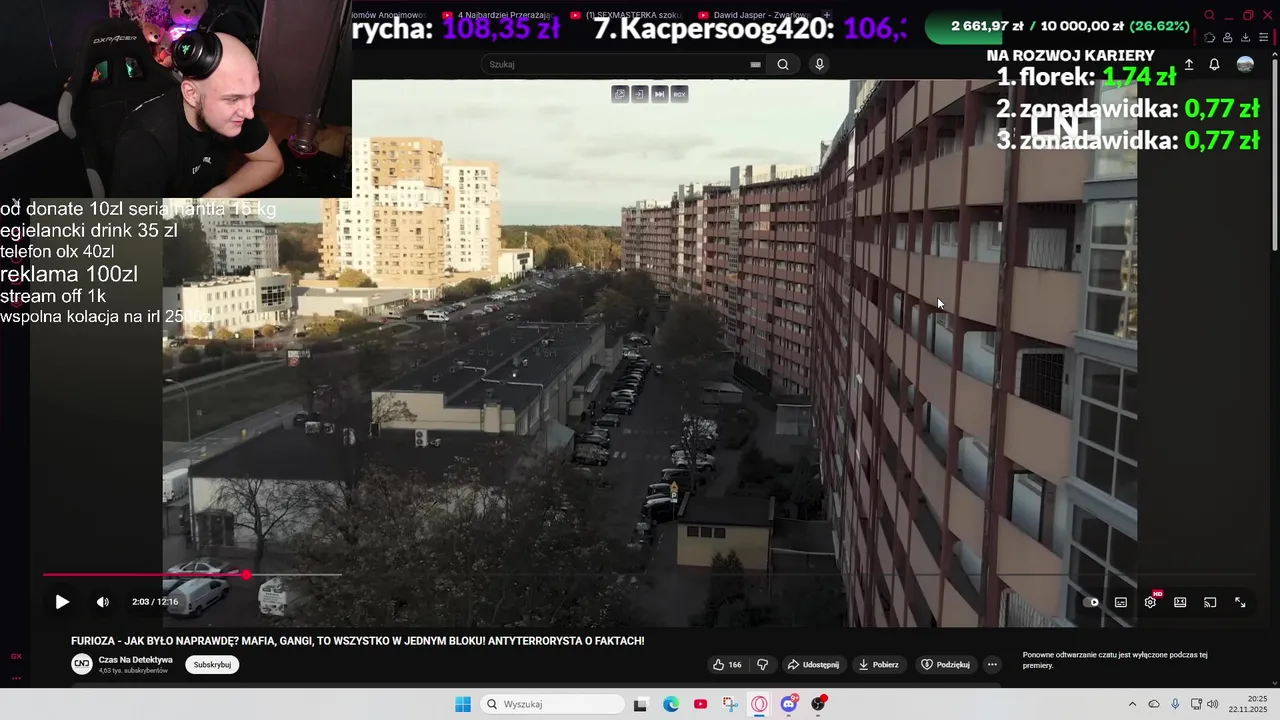This screenshot has width=1280, height=720.
Task: Click the 2:03 / 12:16 time display
Action: point(155,602)
